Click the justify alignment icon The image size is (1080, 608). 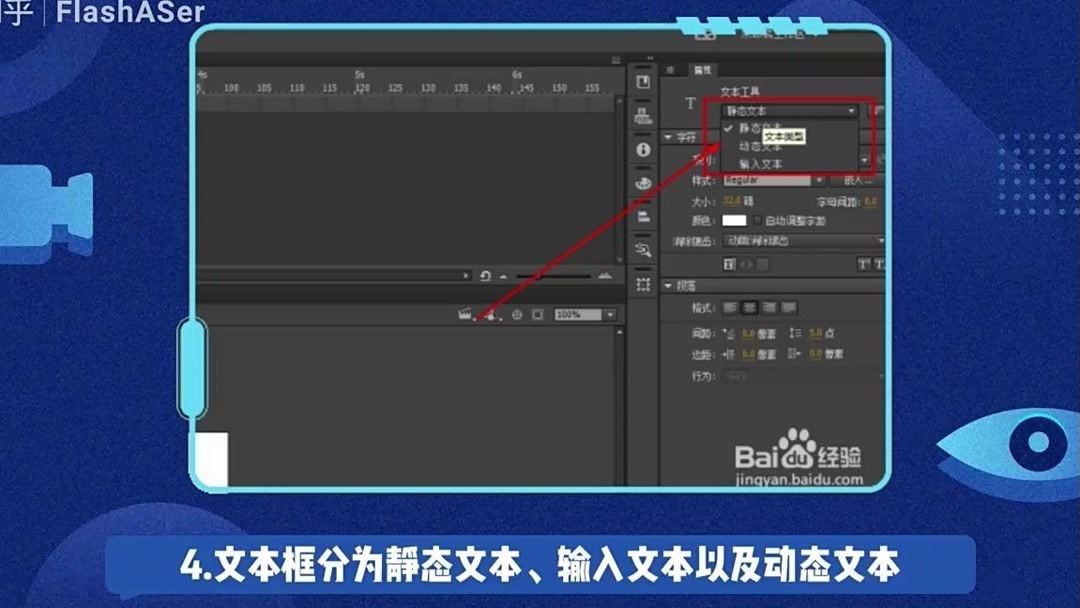pyautogui.click(x=788, y=307)
